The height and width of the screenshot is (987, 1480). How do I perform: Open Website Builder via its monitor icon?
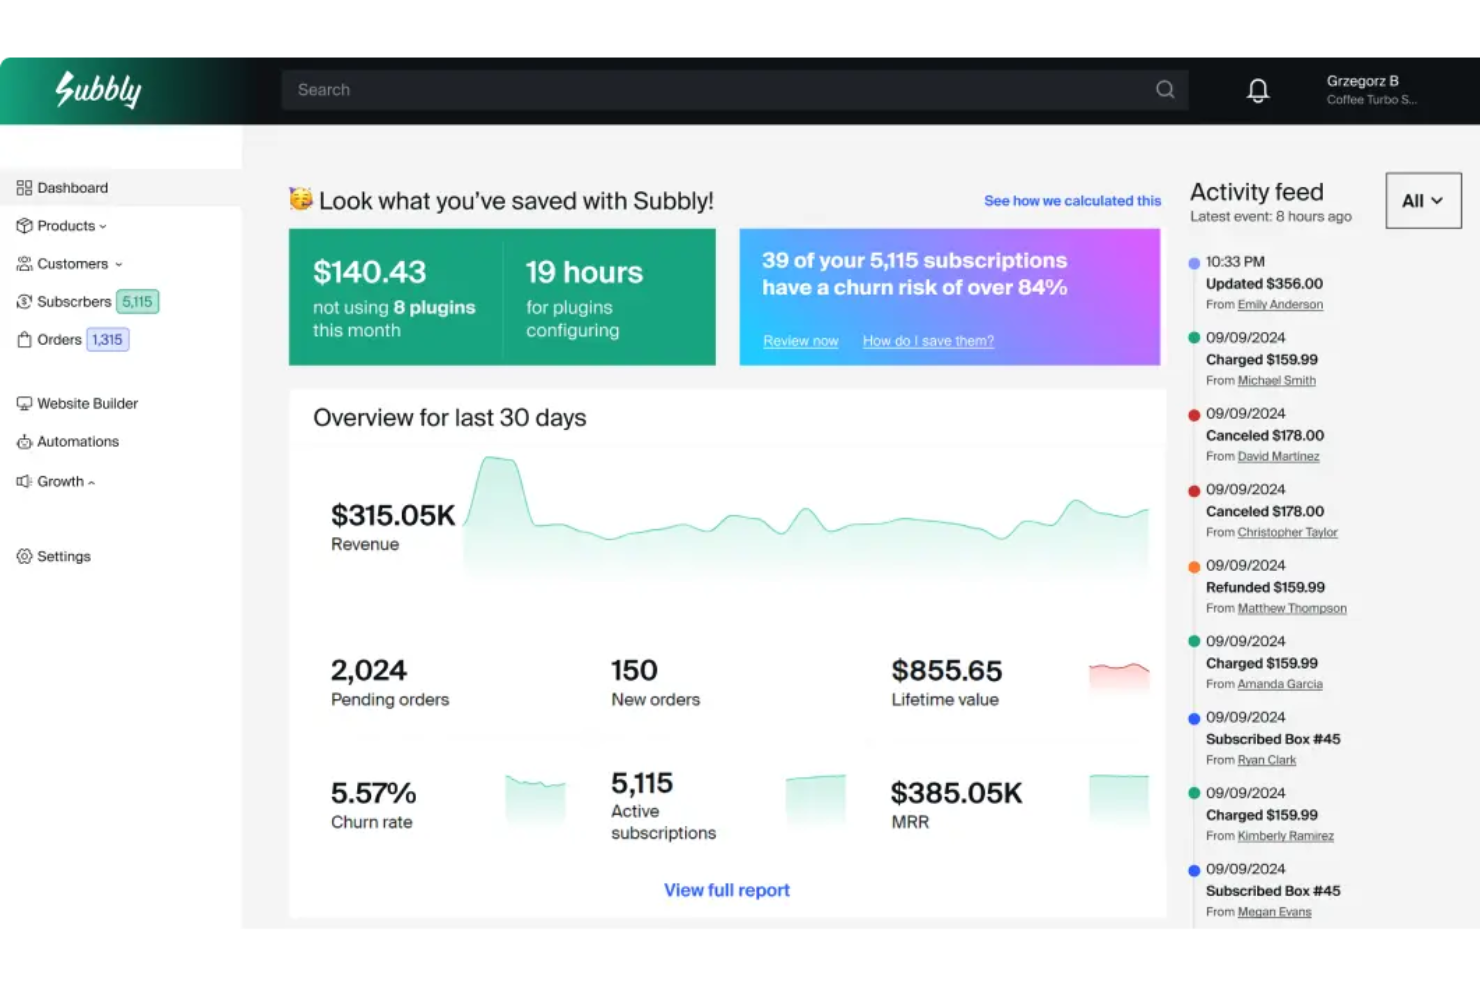(24, 403)
